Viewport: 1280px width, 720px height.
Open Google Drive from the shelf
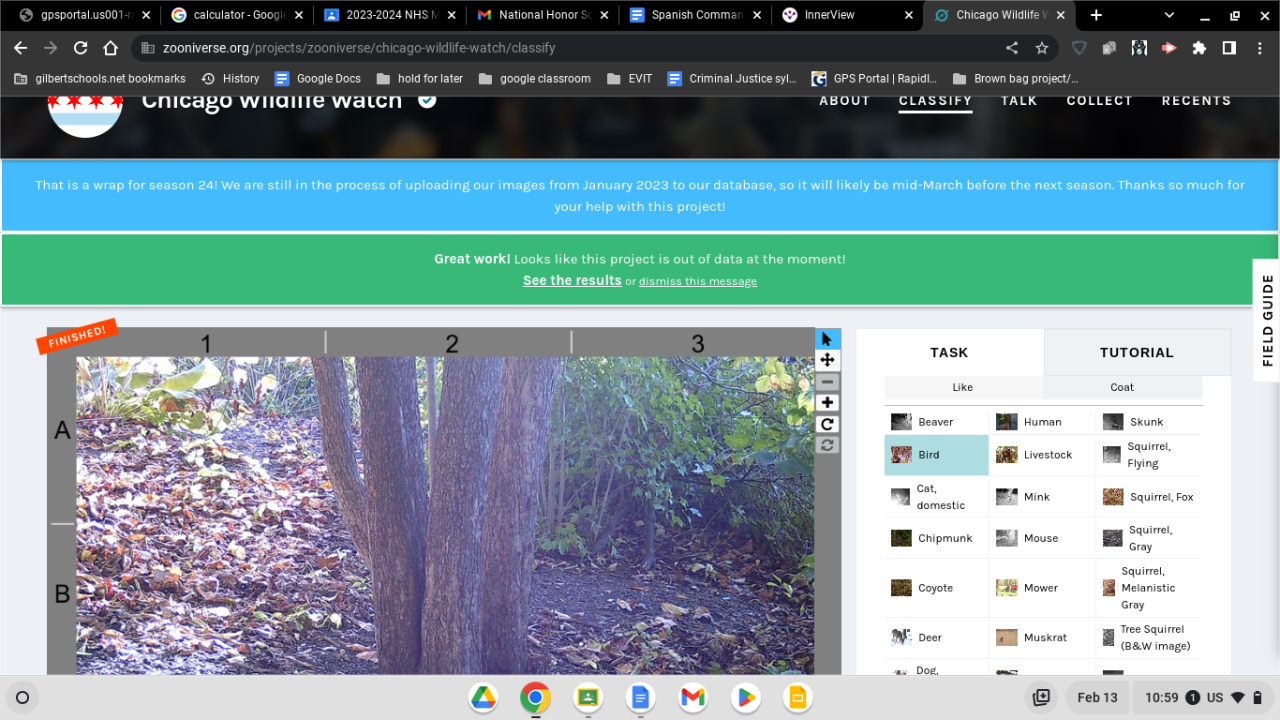click(483, 698)
